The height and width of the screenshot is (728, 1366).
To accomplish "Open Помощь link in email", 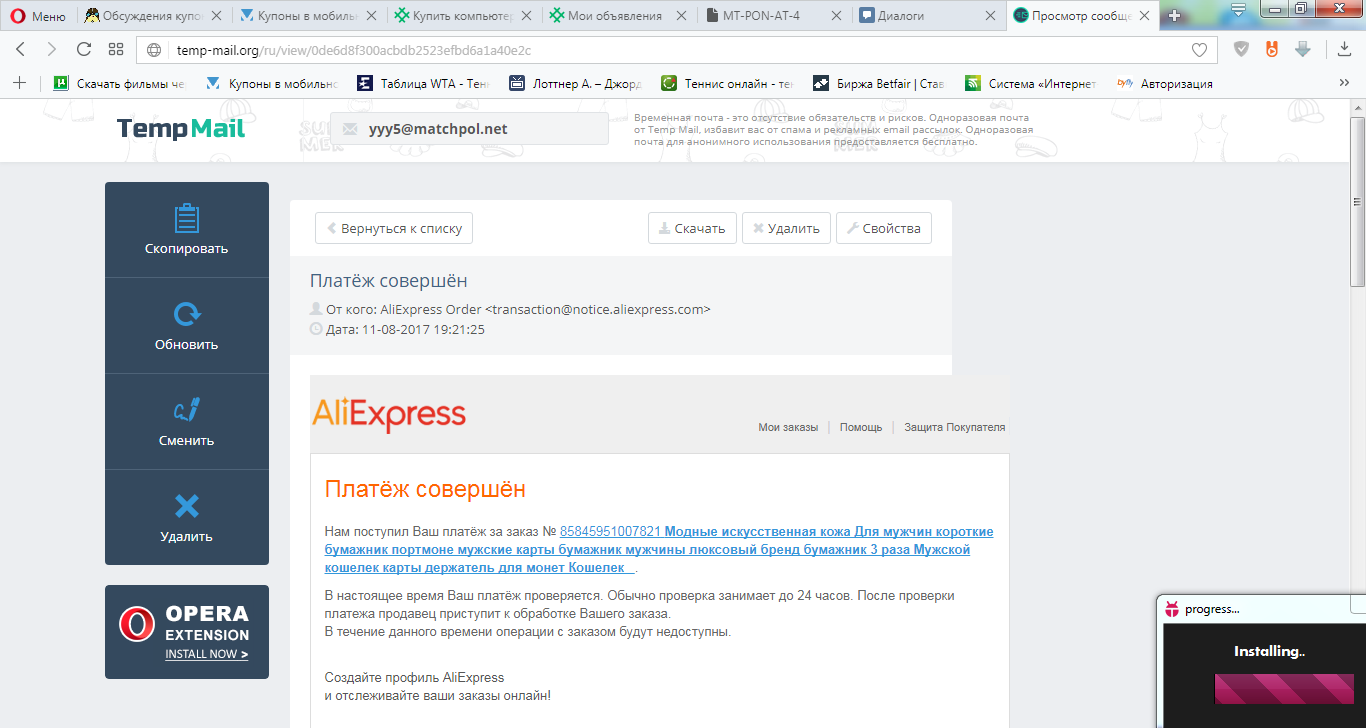I will 861,427.
